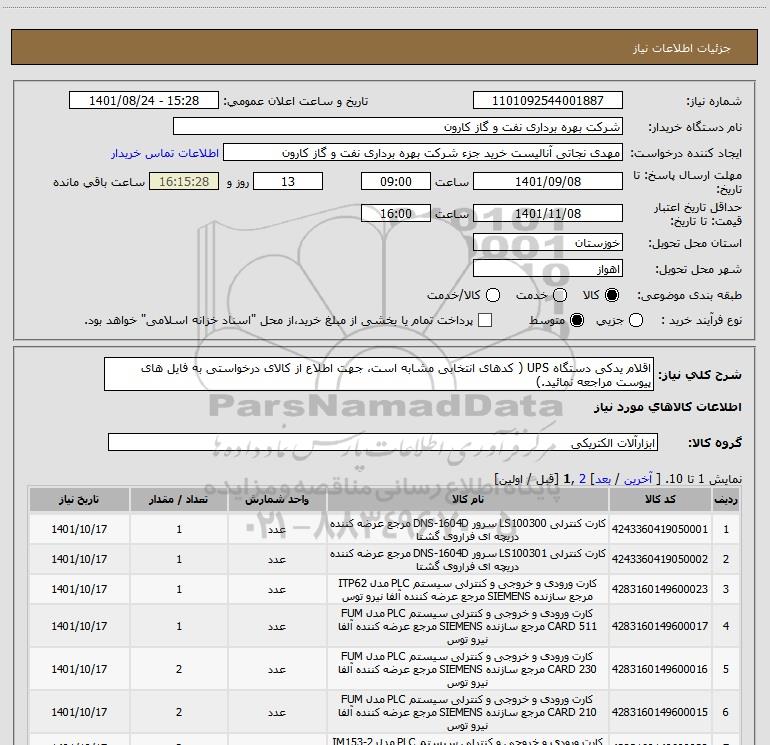This screenshot has width=770, height=745.
Task: Go to the آخرین page link
Action: pos(638,479)
